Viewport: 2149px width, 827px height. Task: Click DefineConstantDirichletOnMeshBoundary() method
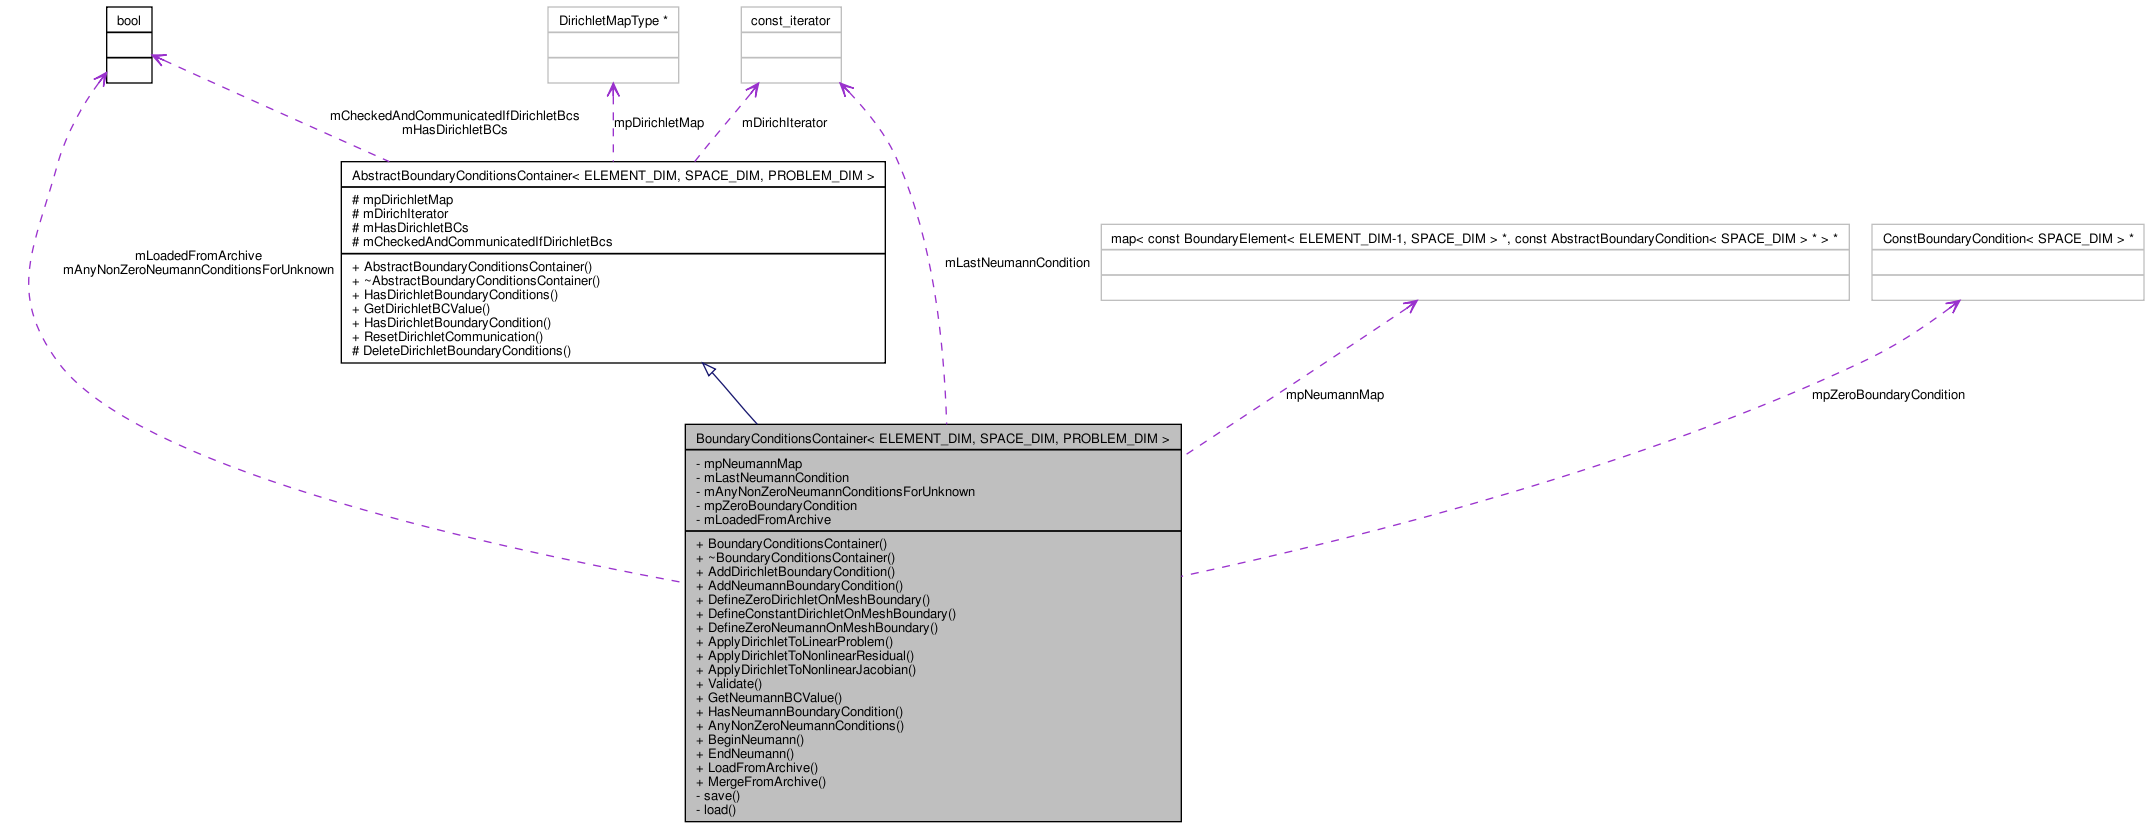point(826,614)
